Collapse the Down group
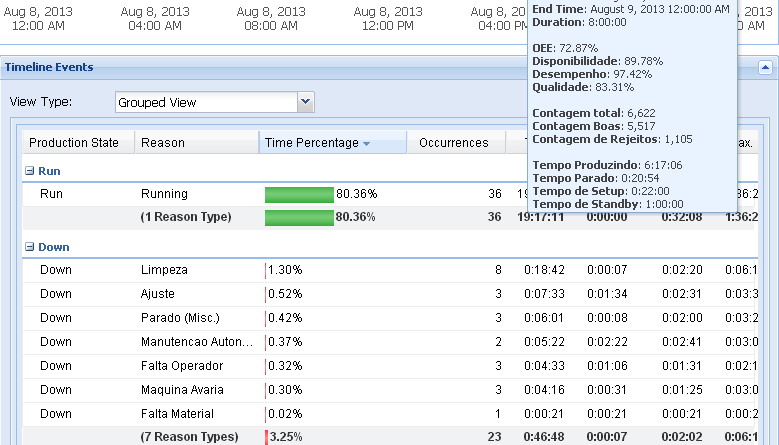Screen dimensions: 779x445 pyautogui.click(x=30, y=246)
